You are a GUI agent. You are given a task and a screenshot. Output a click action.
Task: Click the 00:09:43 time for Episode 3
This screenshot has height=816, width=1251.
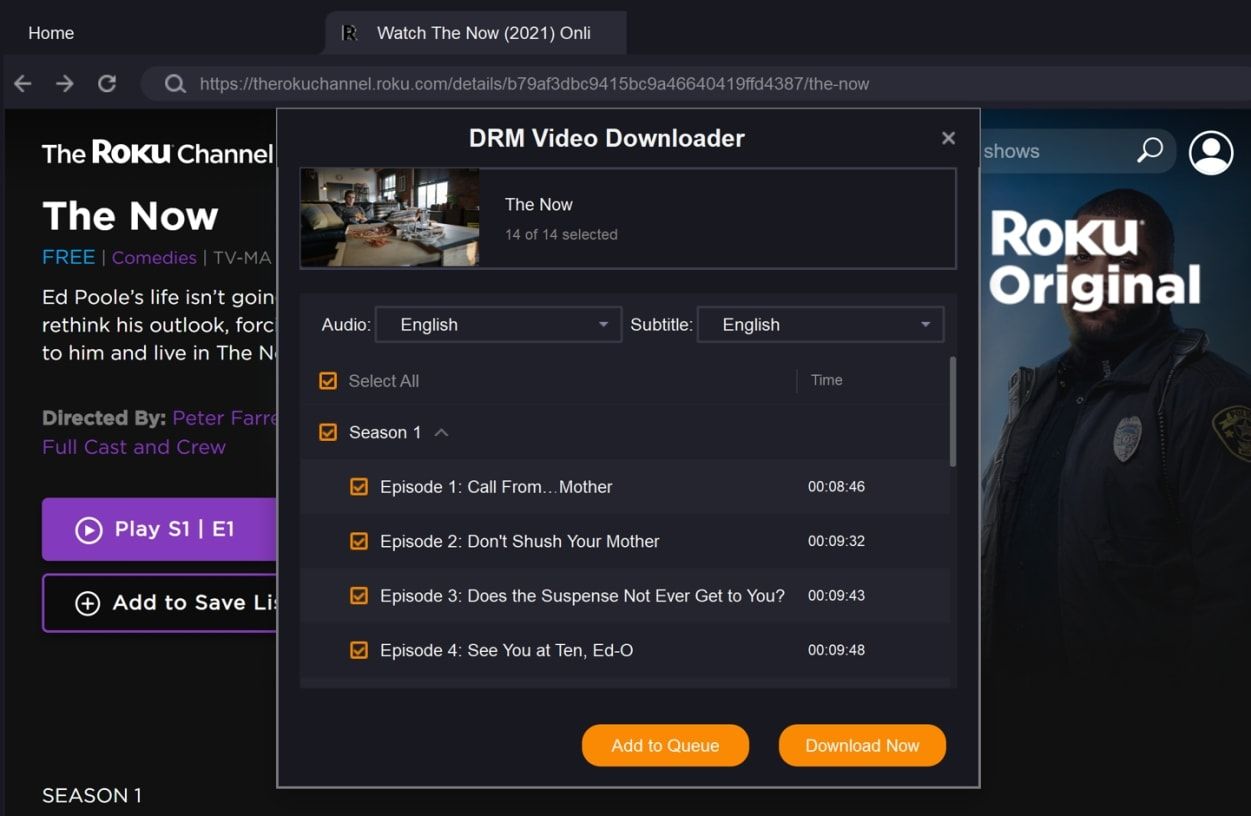(836, 595)
